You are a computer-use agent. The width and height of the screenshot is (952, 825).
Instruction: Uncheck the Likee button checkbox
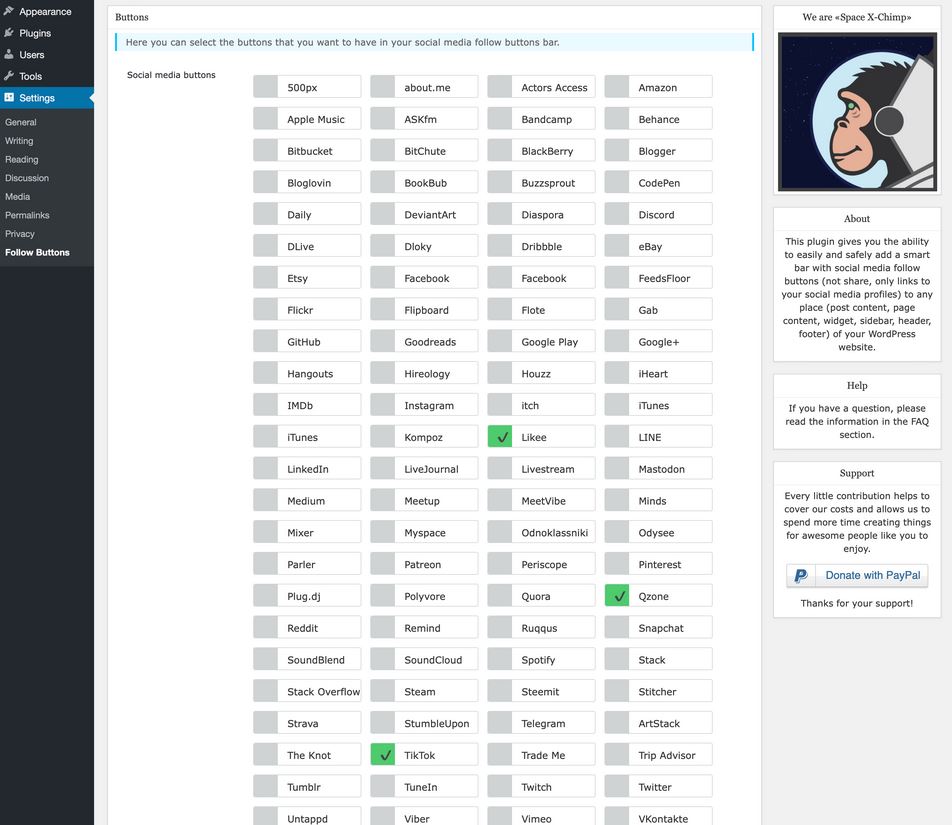[x=500, y=436]
